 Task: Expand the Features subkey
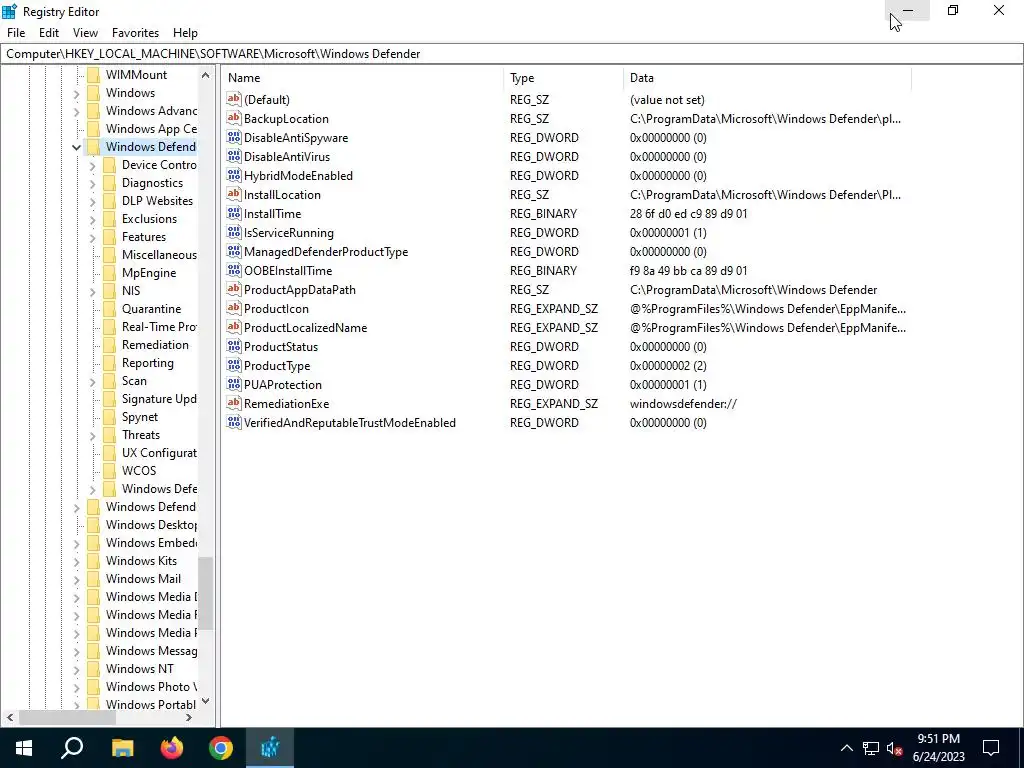point(93,237)
